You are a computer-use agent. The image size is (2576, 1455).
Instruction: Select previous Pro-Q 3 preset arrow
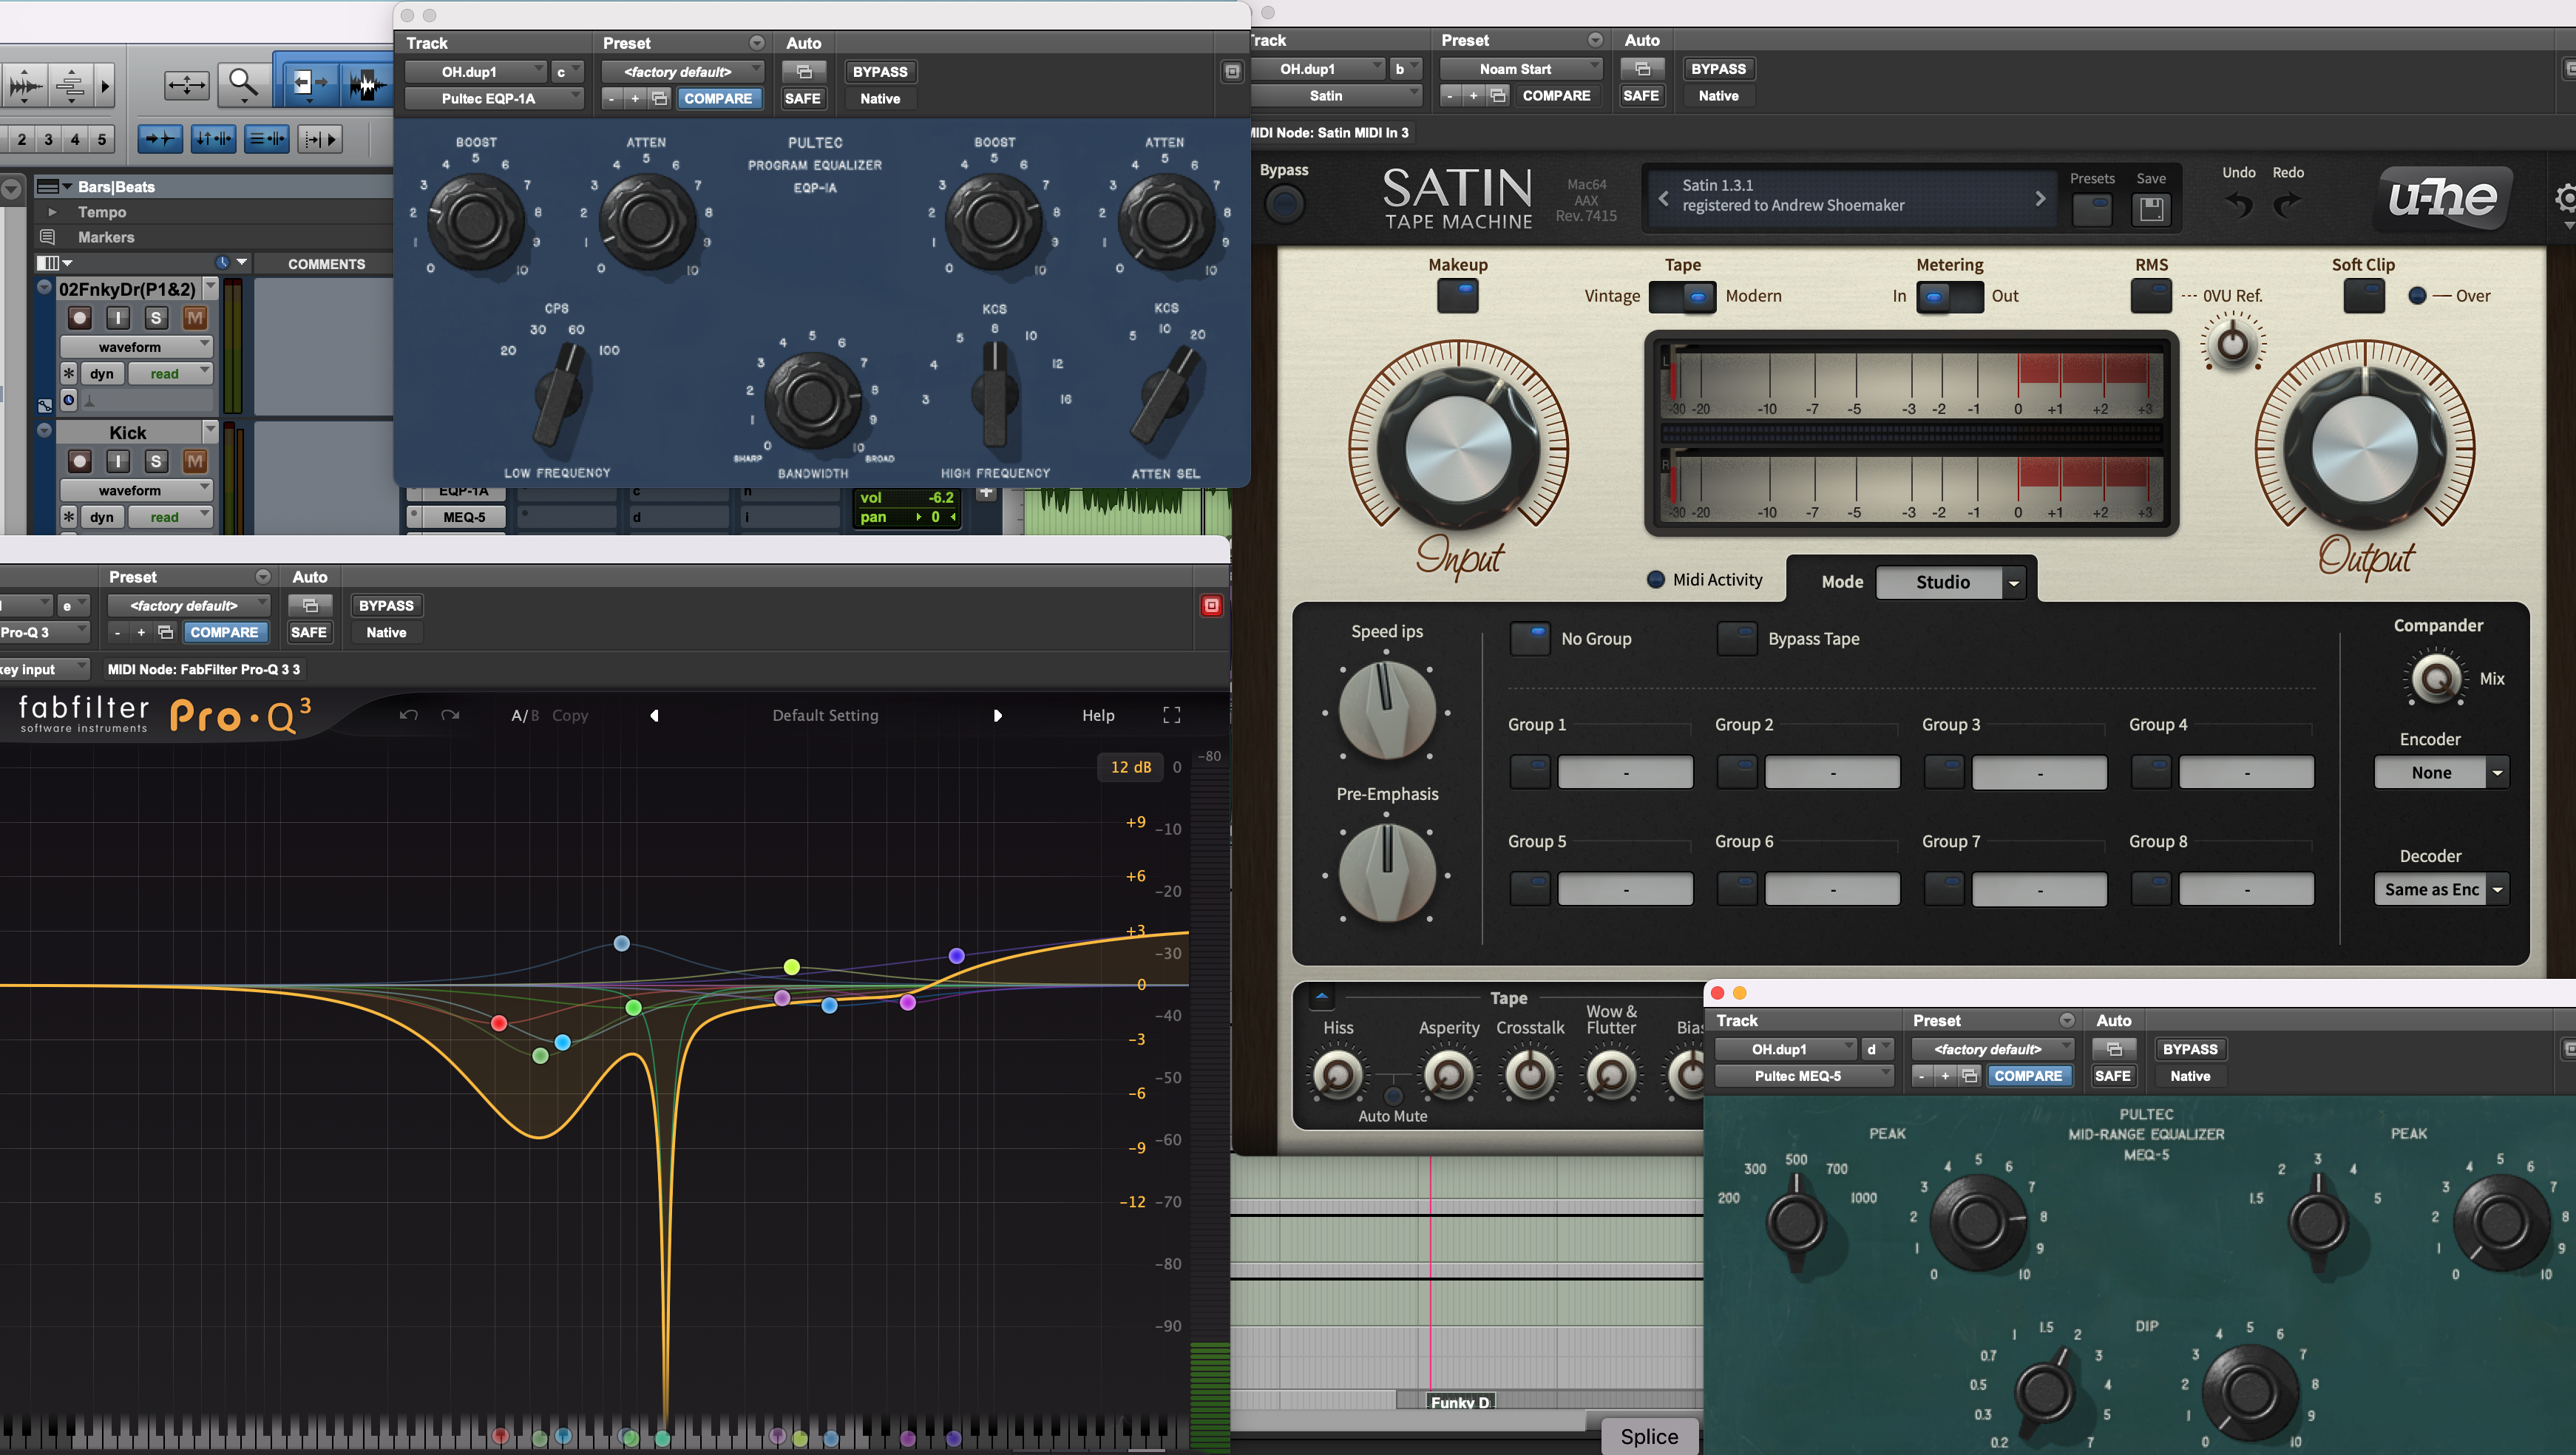coord(654,715)
